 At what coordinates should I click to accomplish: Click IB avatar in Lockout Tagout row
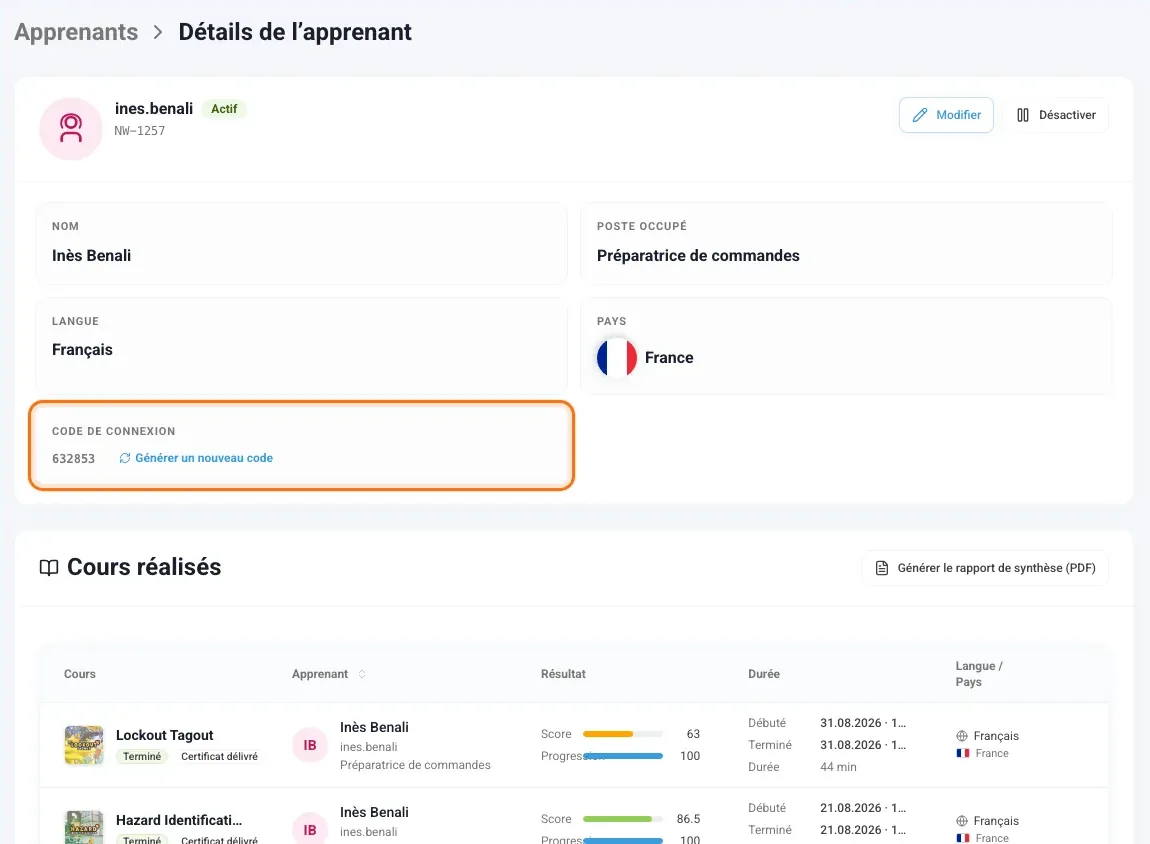click(x=310, y=745)
